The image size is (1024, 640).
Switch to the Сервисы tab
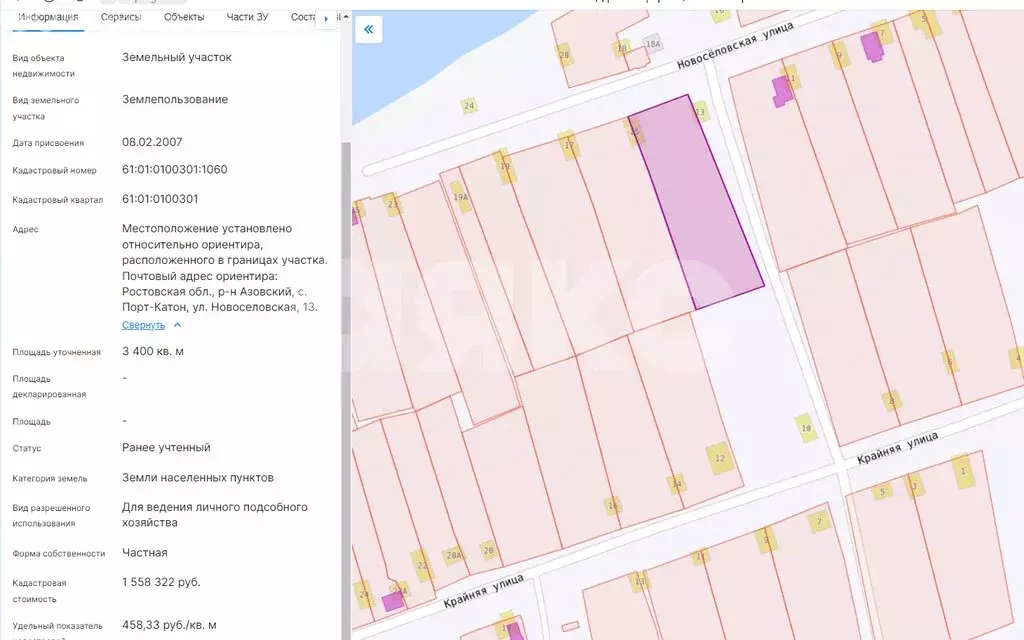click(121, 17)
